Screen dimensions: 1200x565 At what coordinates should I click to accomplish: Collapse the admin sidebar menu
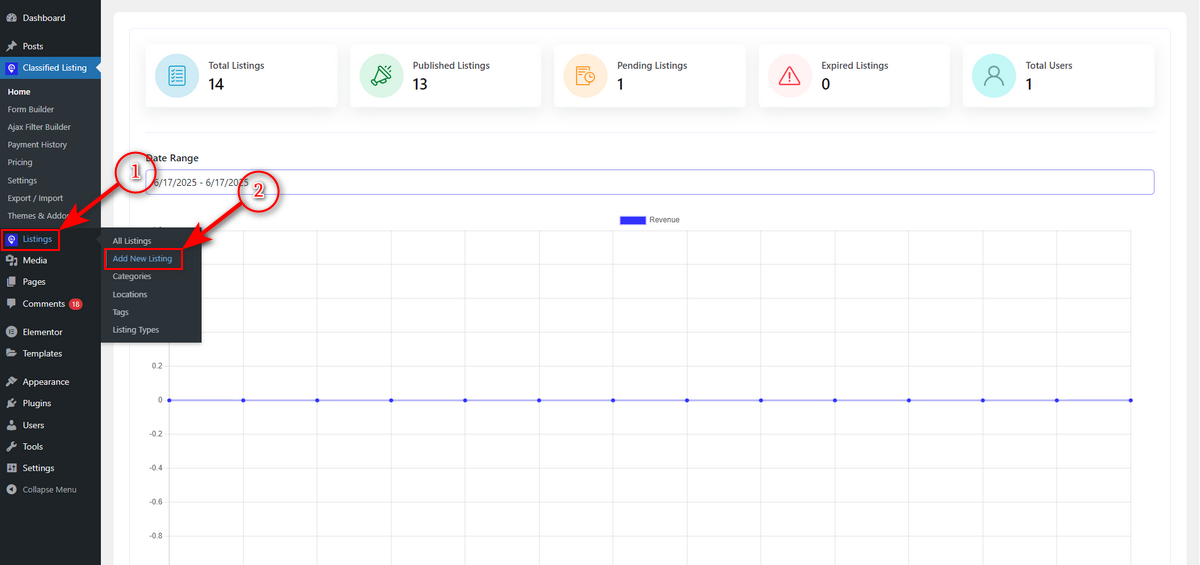pyautogui.click(x=50, y=490)
